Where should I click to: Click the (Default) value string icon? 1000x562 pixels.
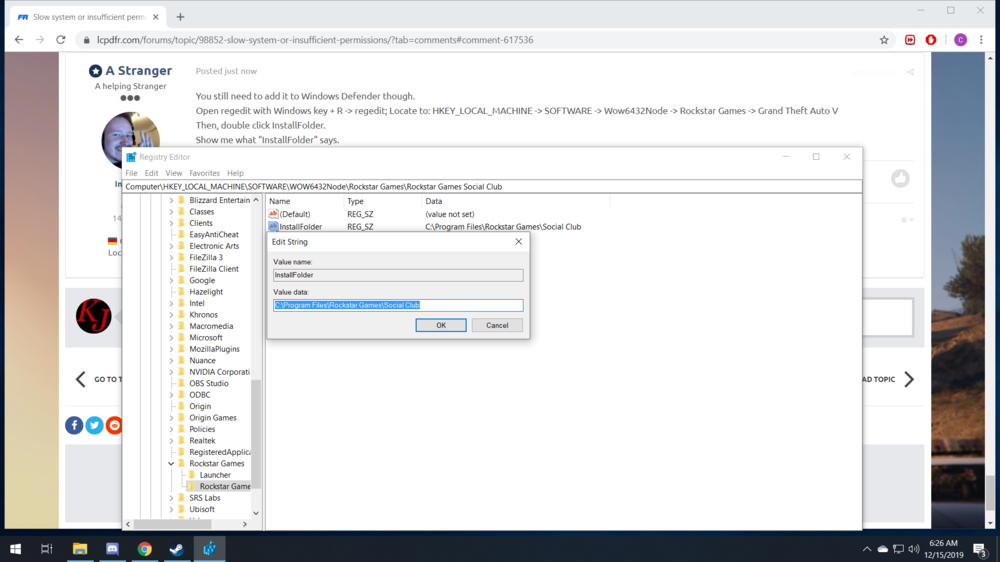pyautogui.click(x=273, y=214)
